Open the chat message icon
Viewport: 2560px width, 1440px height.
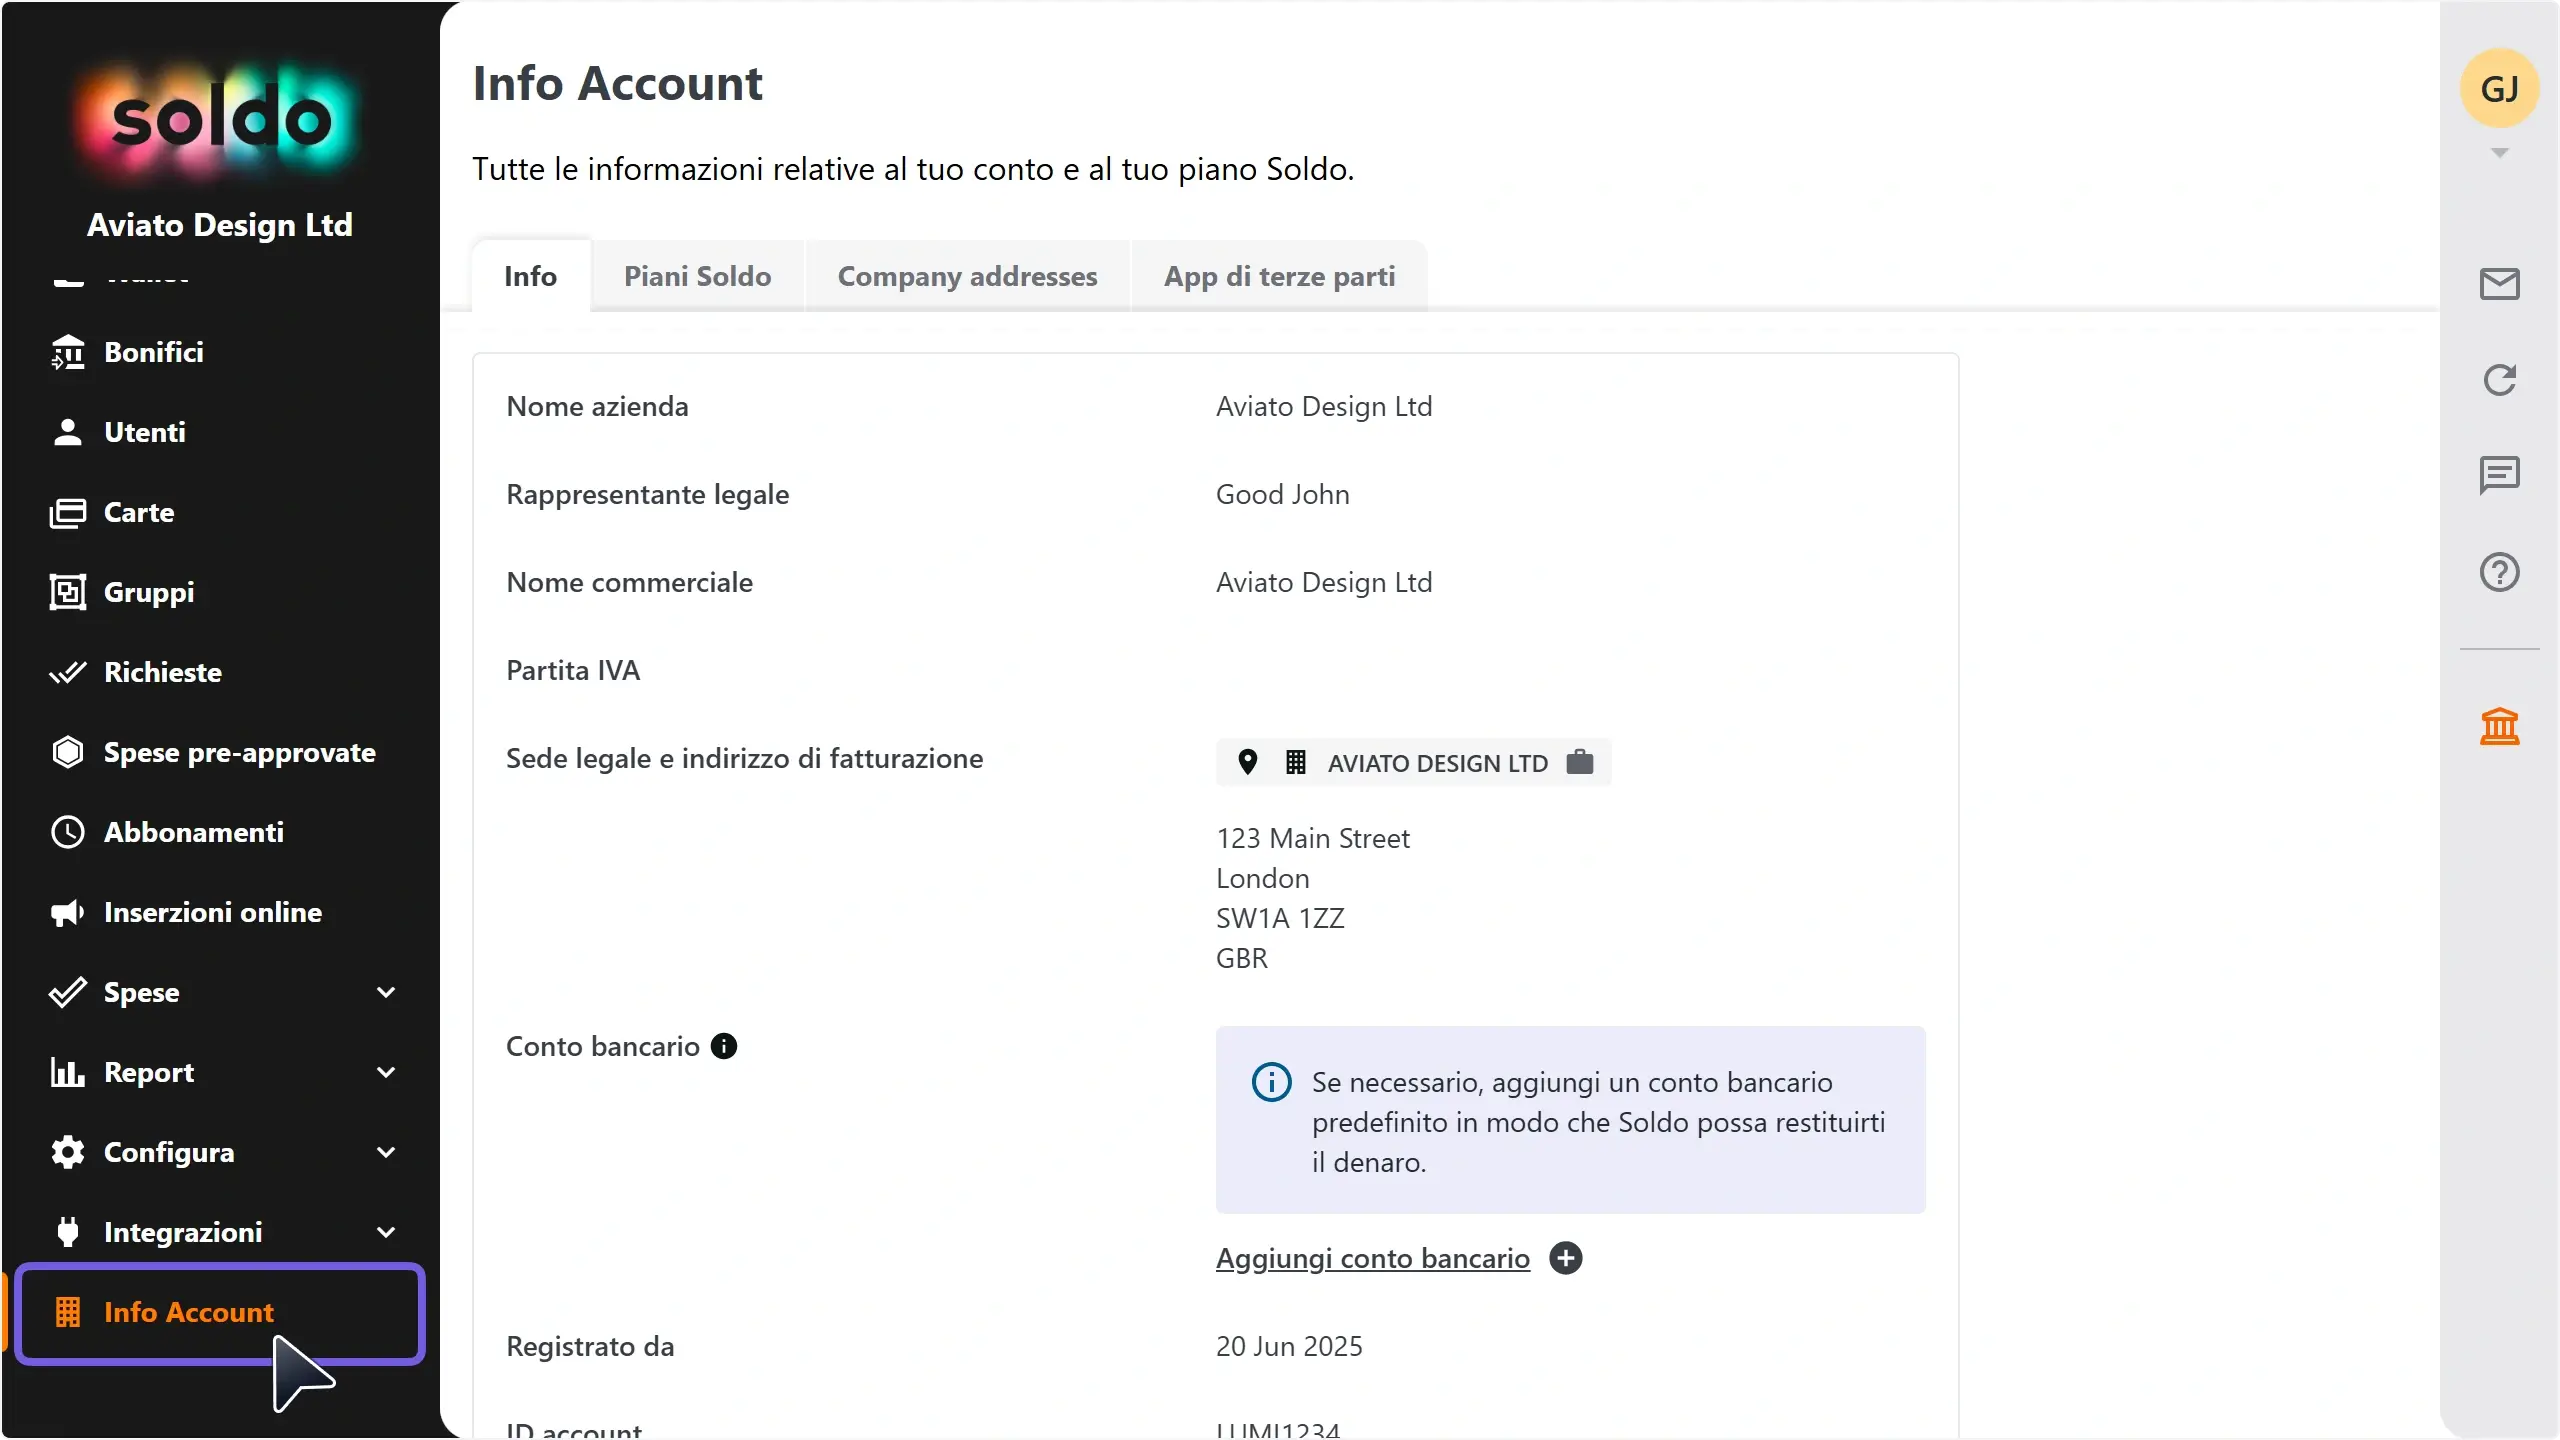tap(2499, 475)
